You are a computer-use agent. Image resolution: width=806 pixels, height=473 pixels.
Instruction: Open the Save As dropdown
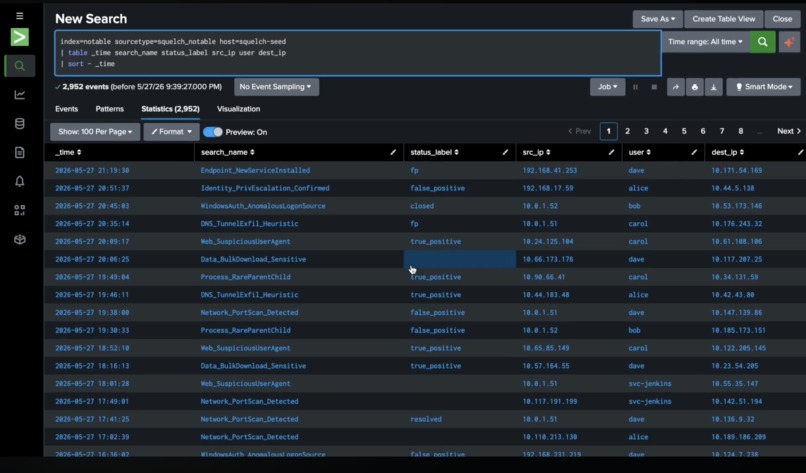(x=657, y=19)
